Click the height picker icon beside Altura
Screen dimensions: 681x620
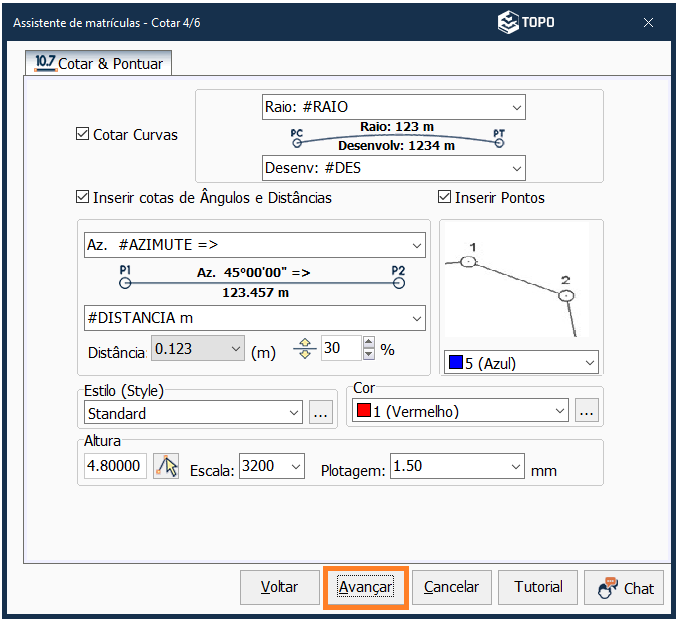[x=166, y=467]
